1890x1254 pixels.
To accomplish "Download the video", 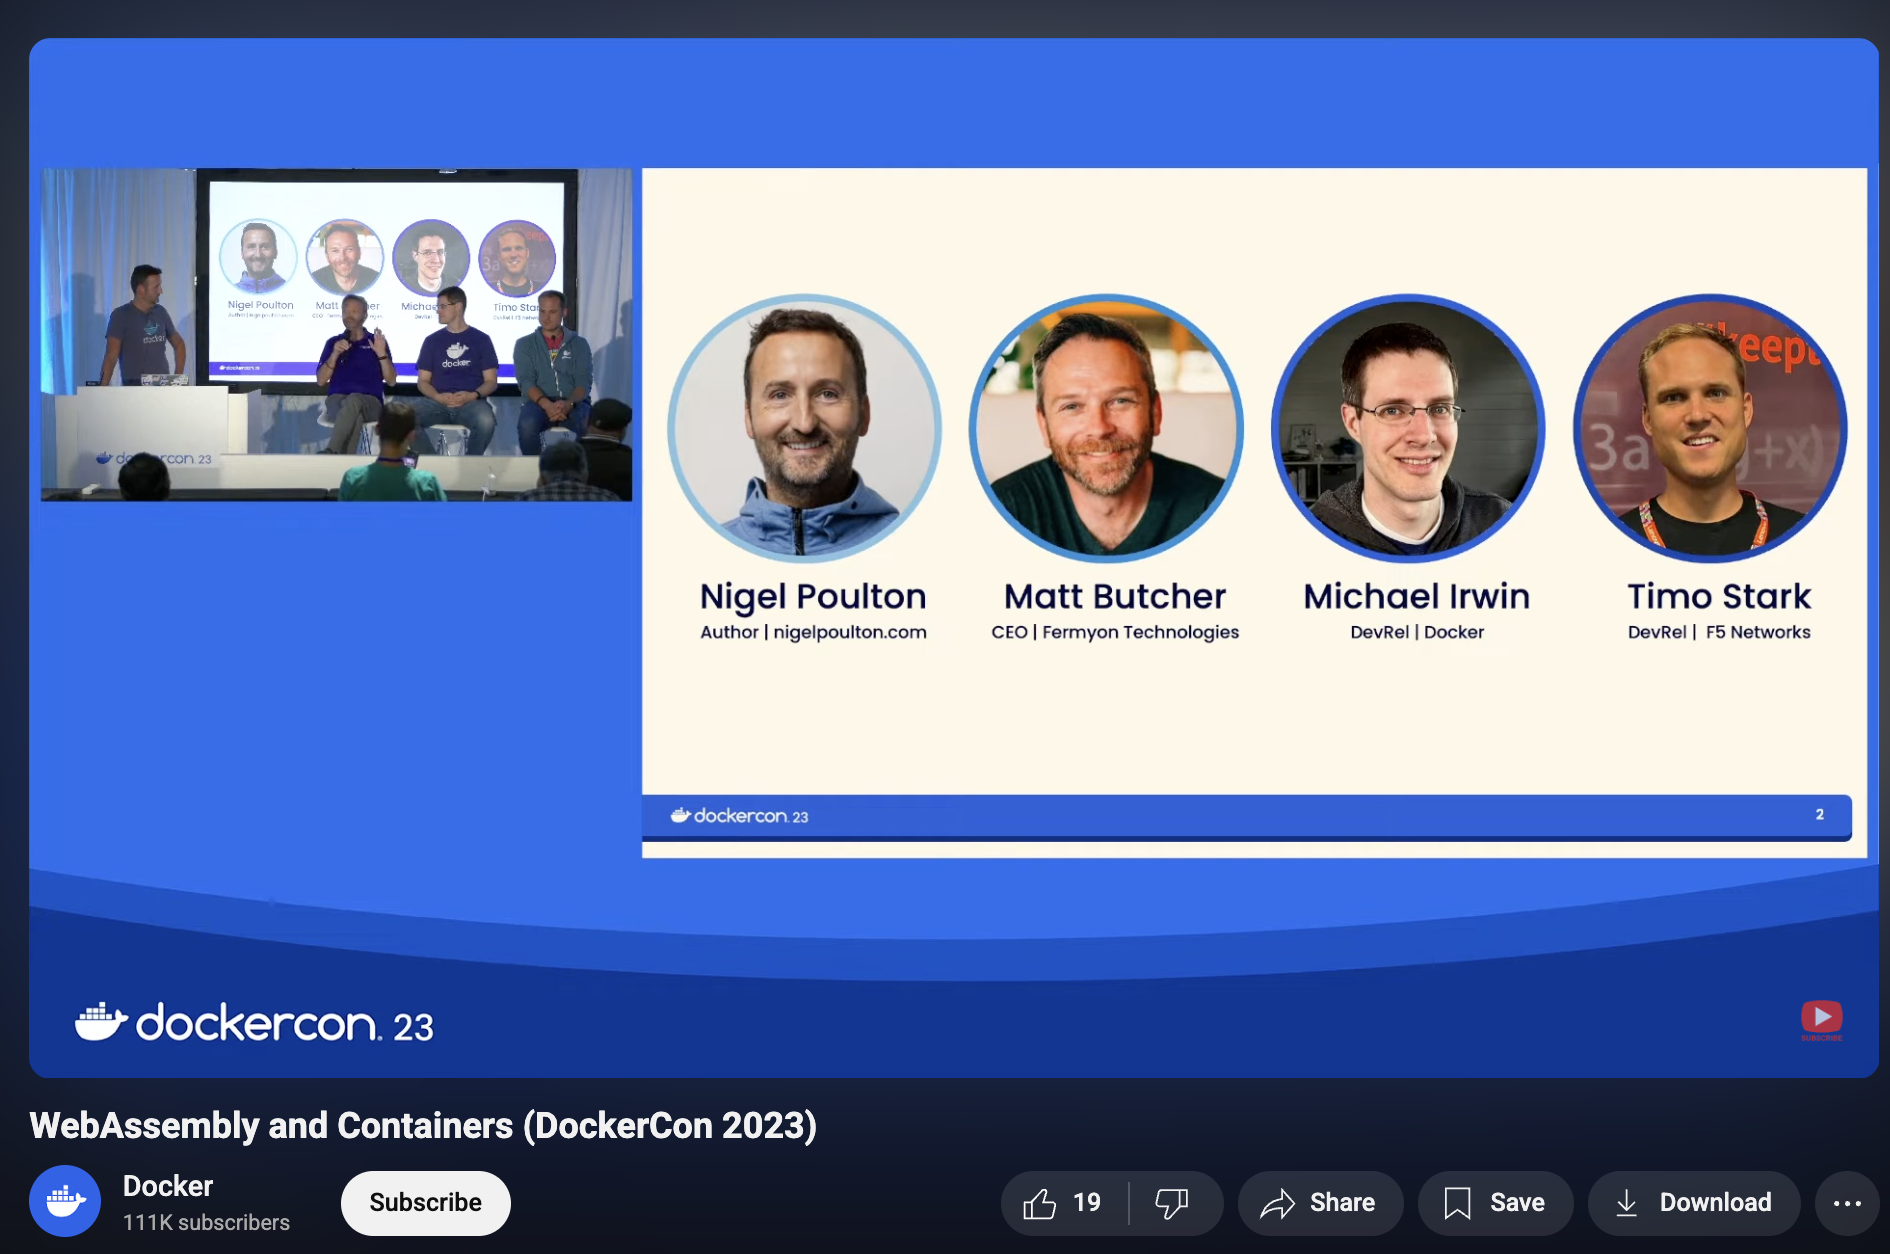I will tap(1694, 1203).
